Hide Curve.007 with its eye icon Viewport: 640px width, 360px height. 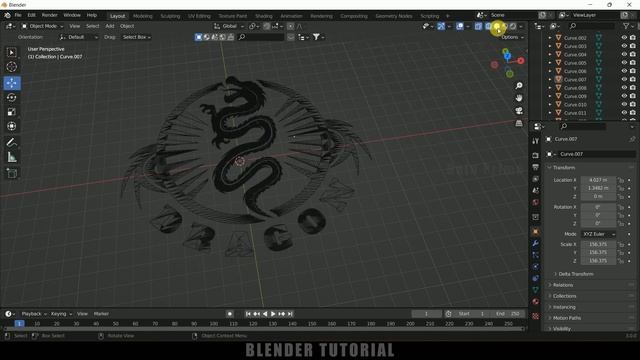point(624,79)
